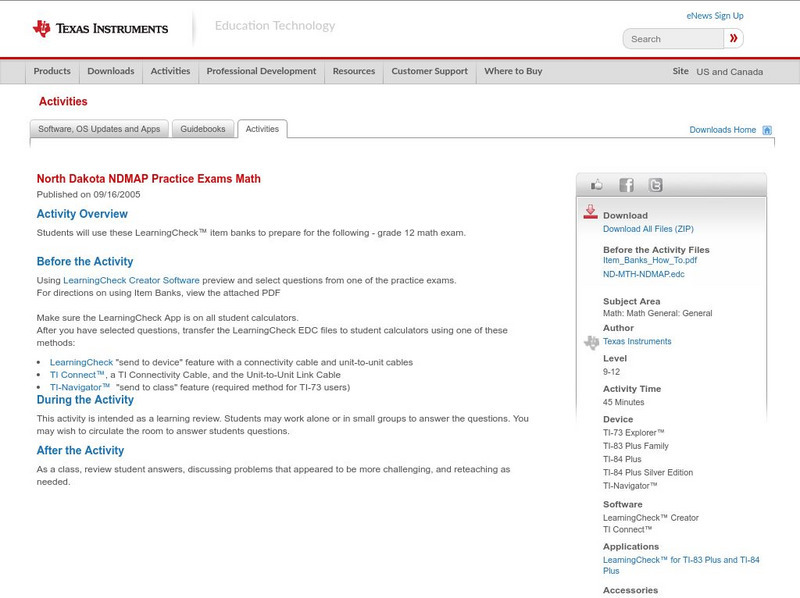Open the Products menu
The image size is (800, 598).
52,71
